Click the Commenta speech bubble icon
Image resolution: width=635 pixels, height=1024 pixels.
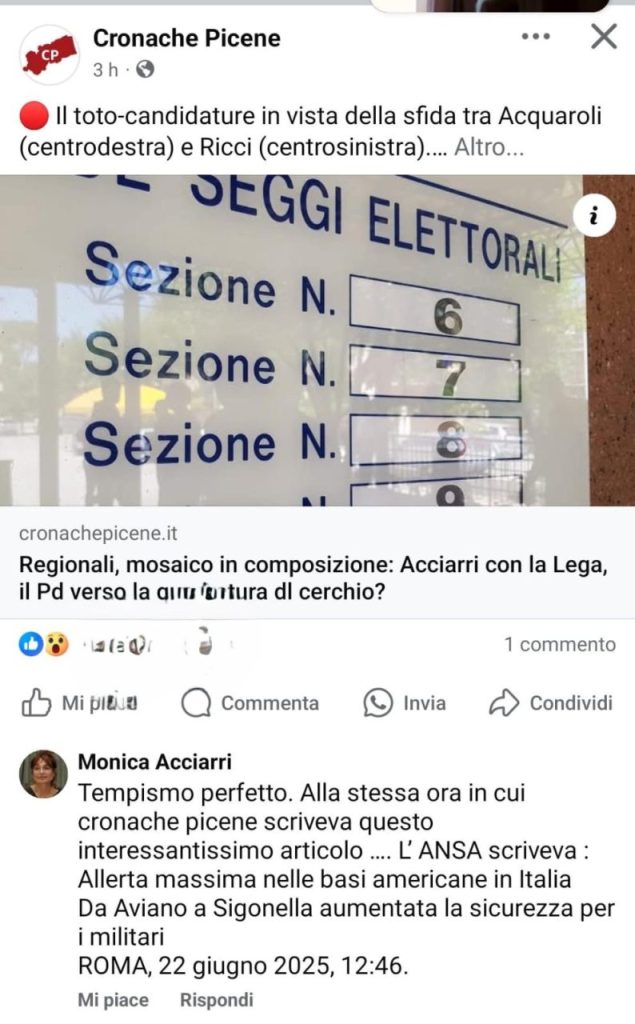(196, 703)
